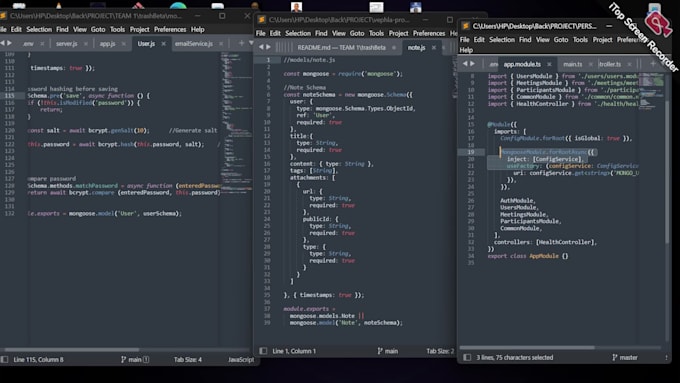Click the 'Line 115, Column 8' status text
Screen dimensions: 680x383
tap(38, 360)
